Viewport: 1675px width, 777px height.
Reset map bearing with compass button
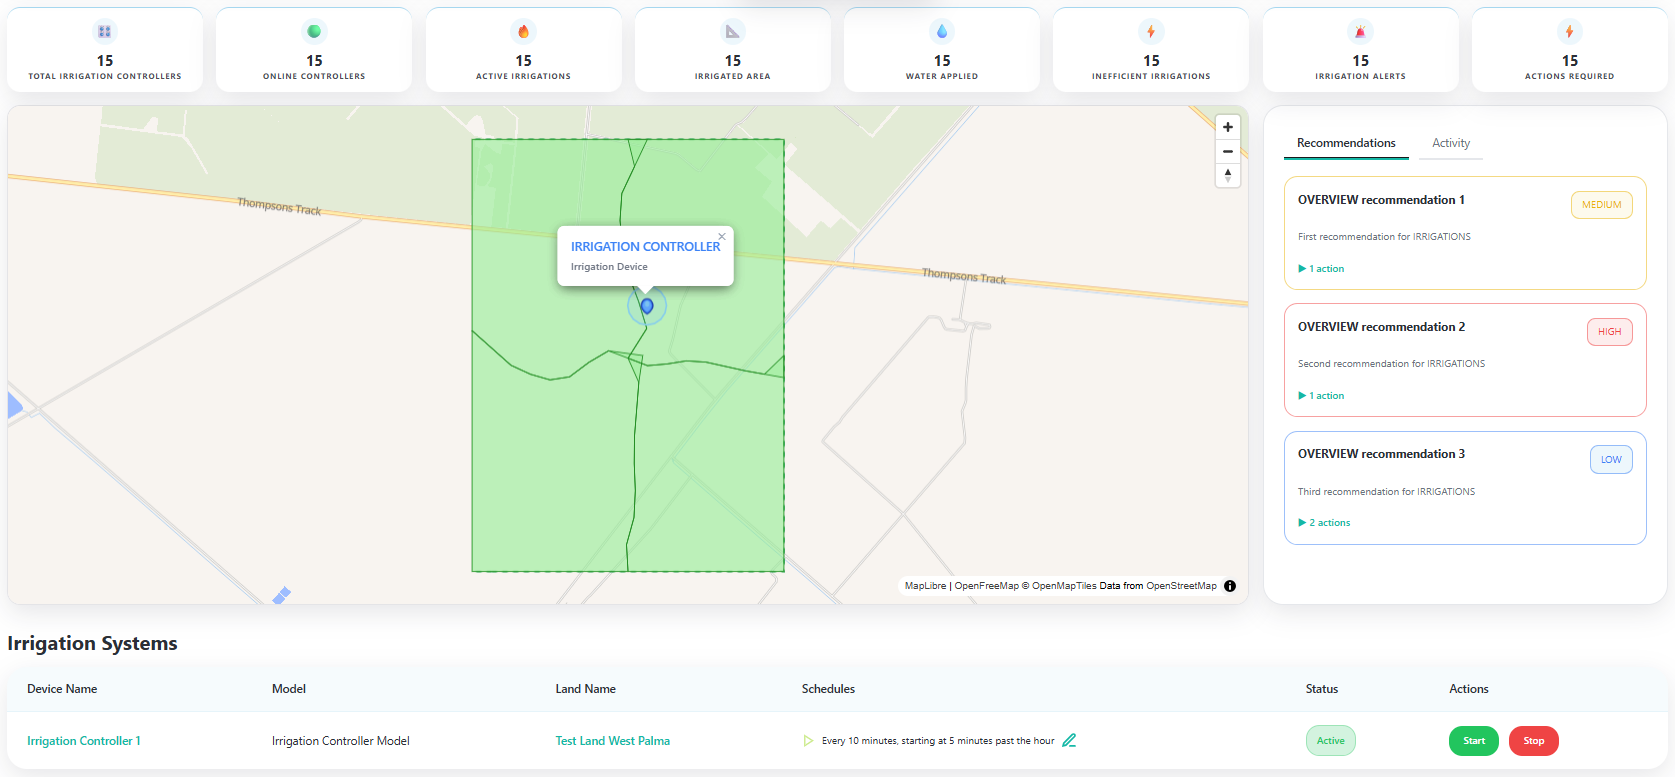point(1228,175)
